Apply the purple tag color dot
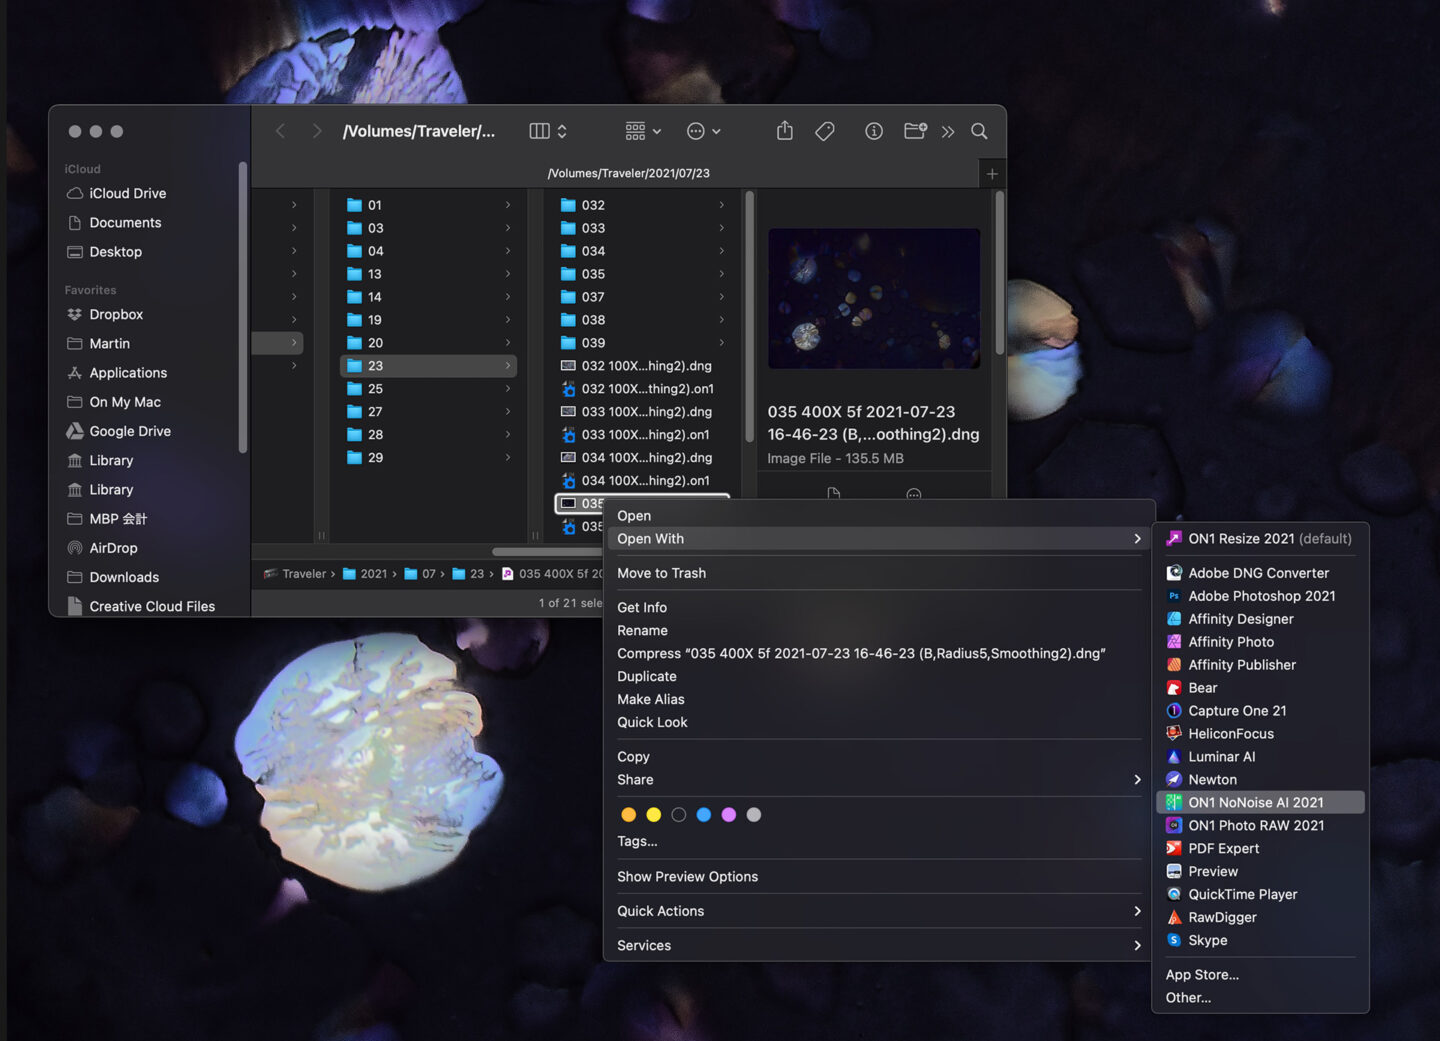 click(x=729, y=815)
